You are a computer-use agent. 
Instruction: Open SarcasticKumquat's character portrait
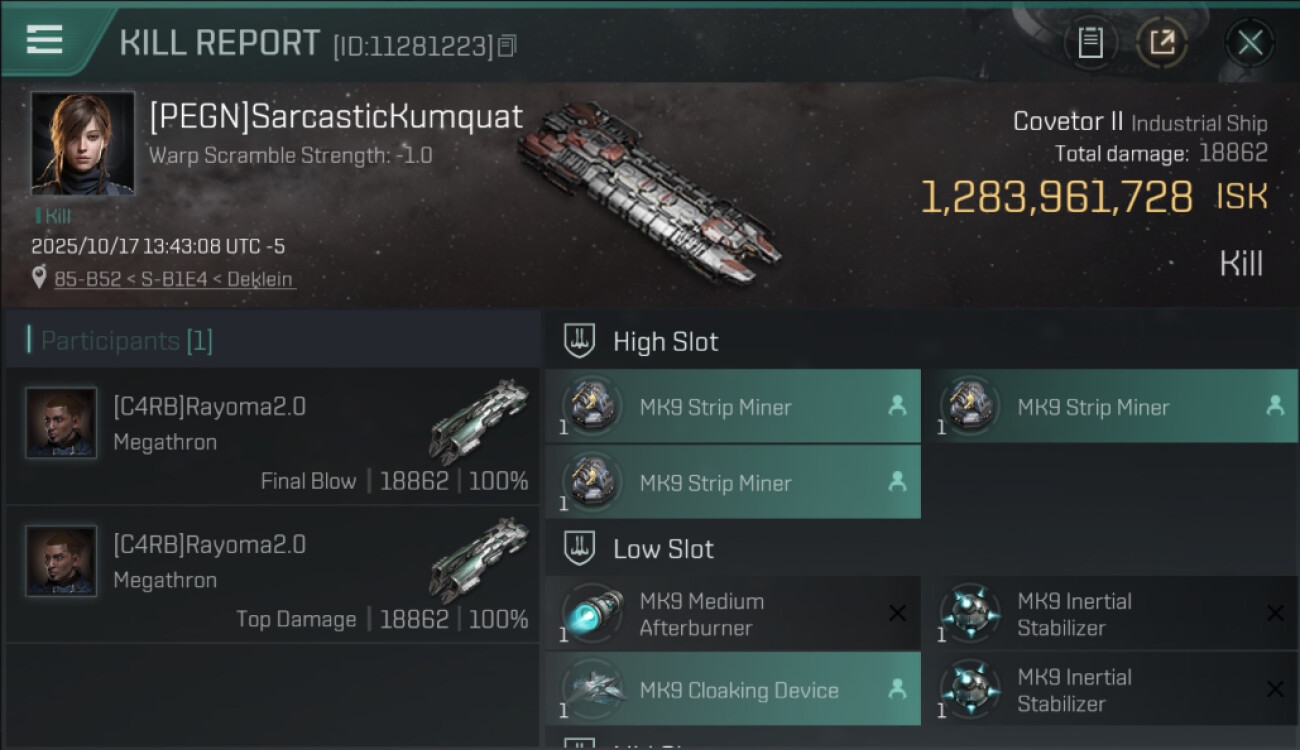(x=82, y=143)
